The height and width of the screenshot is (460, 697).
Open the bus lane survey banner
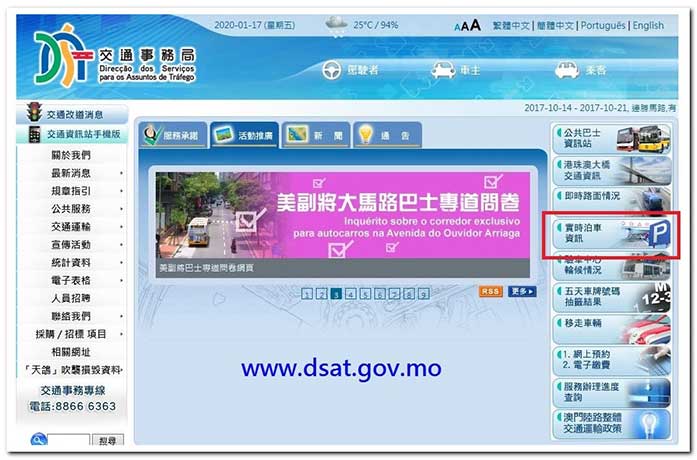pyautogui.click(x=338, y=215)
